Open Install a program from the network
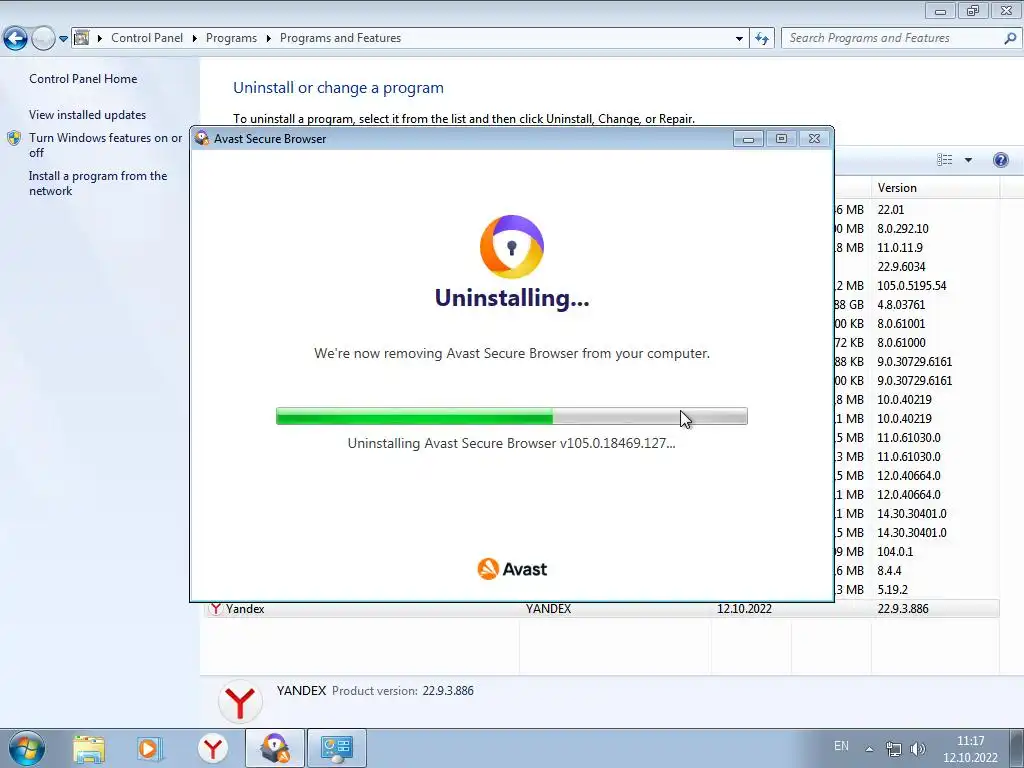Viewport: 1024px width, 768px height. tap(98, 183)
